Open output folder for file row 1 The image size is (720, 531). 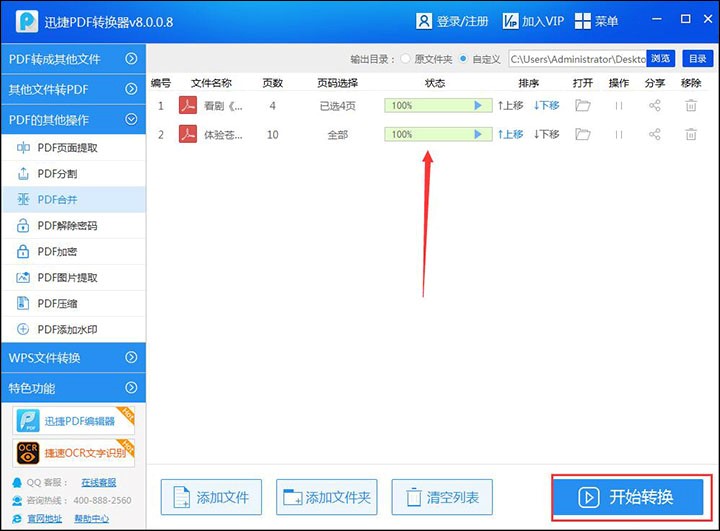[583, 105]
